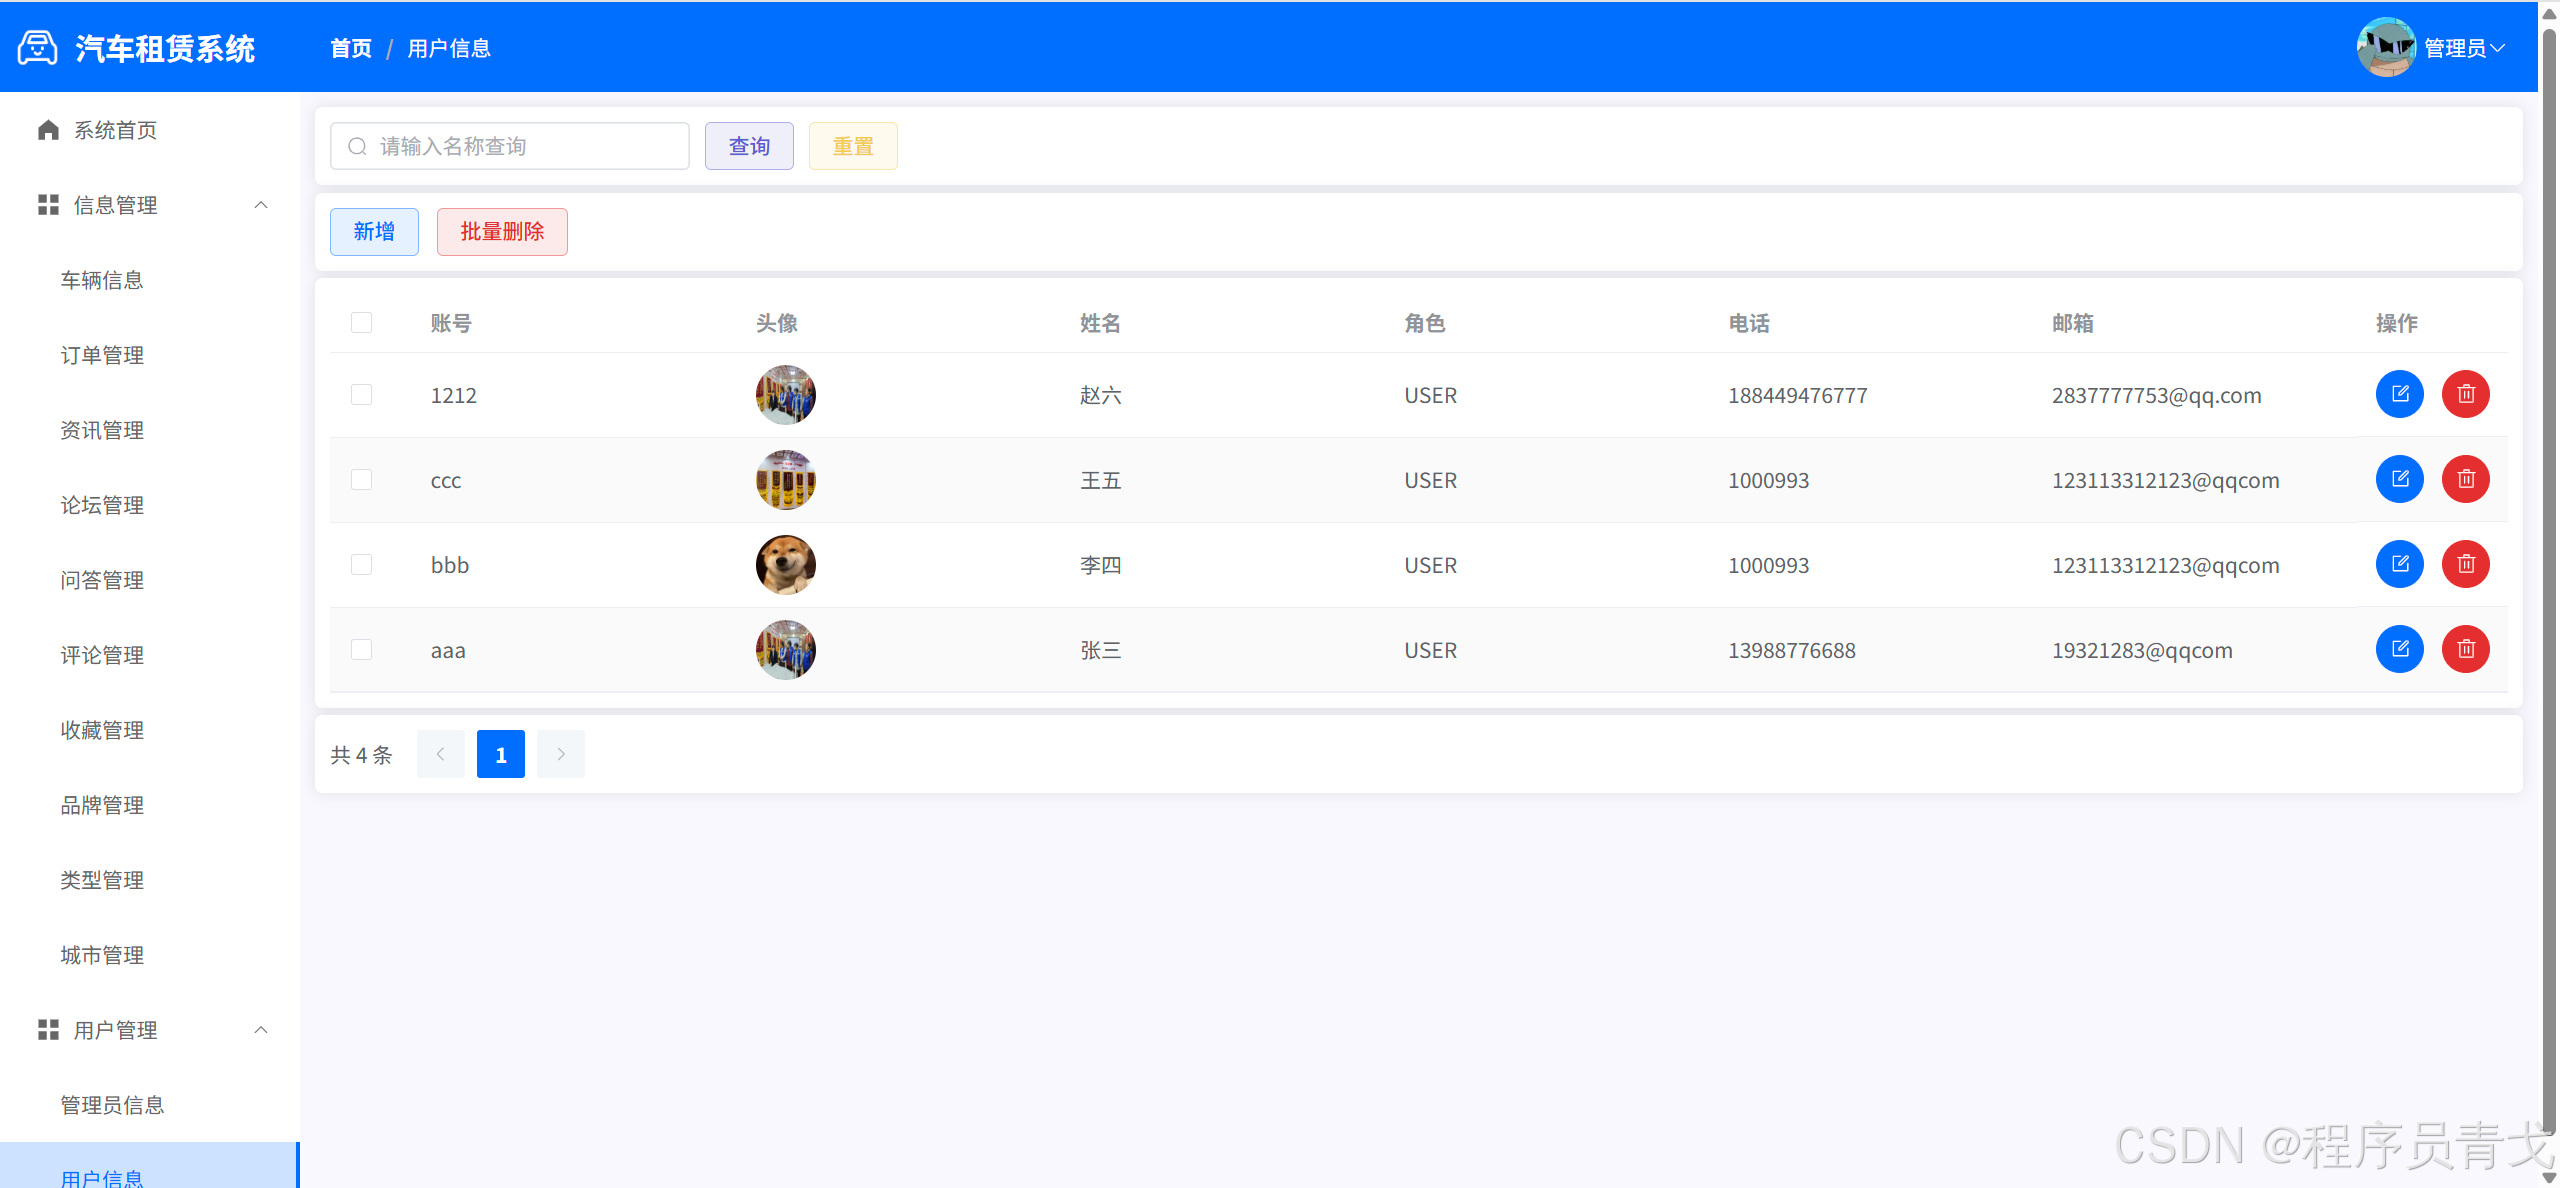The height and width of the screenshot is (1188, 2560).
Task: Check the checkbox for account ccc
Action: 361,480
